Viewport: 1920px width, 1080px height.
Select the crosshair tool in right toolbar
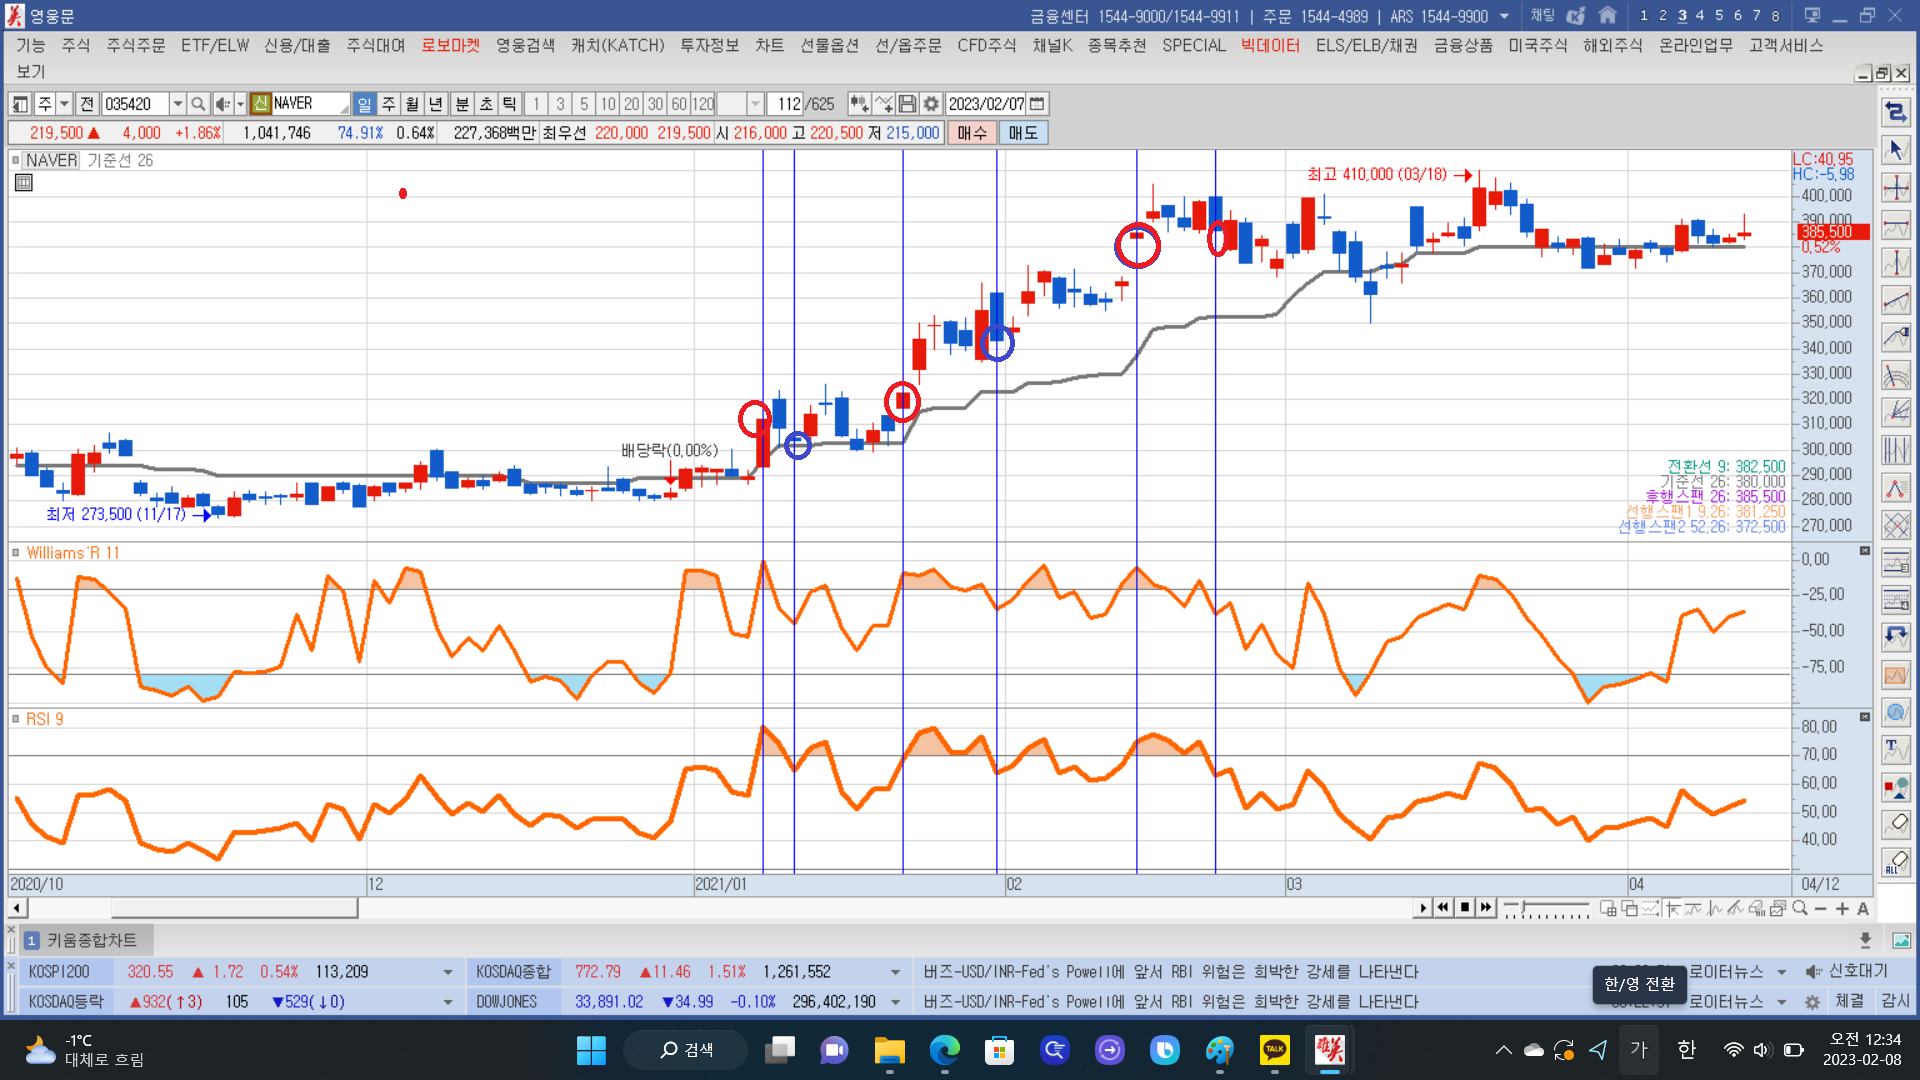pyautogui.click(x=1895, y=188)
